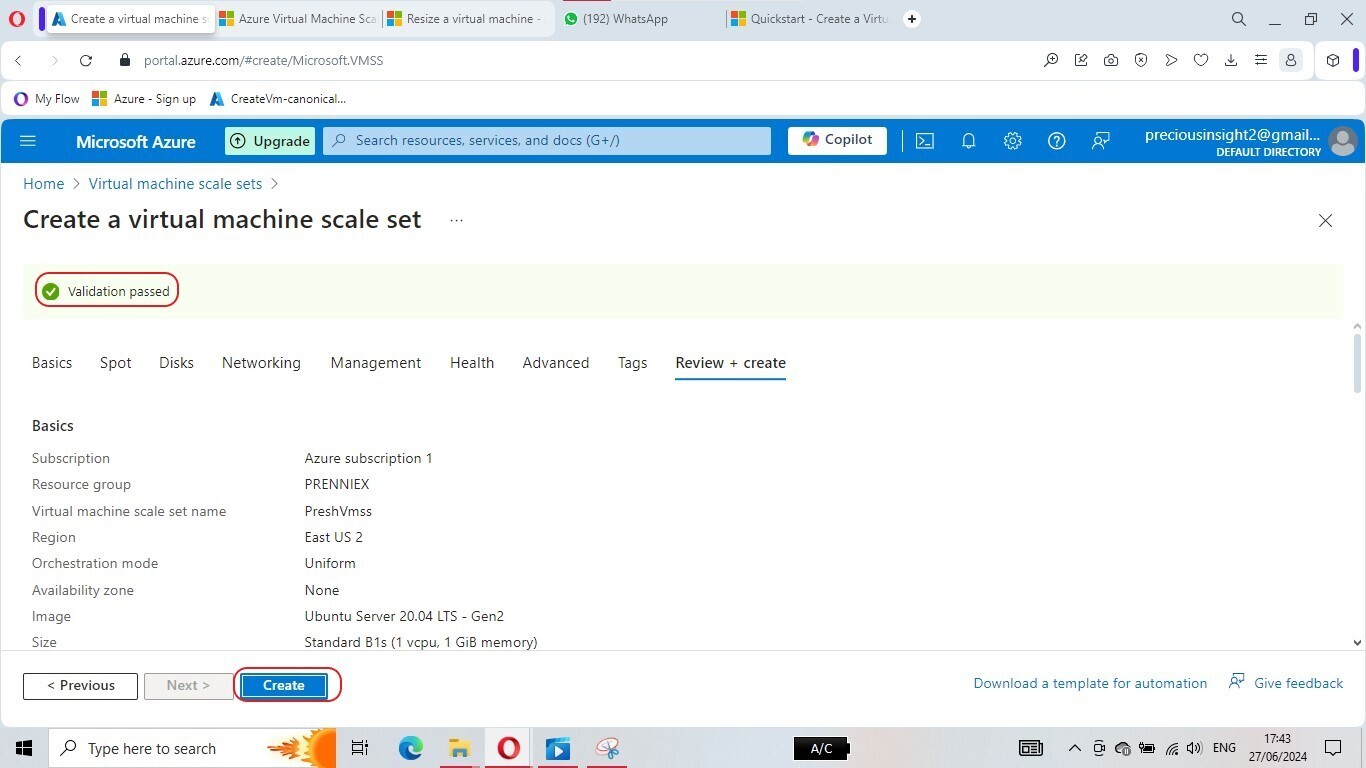Open the browser zoom control icon

[x=1051, y=60]
